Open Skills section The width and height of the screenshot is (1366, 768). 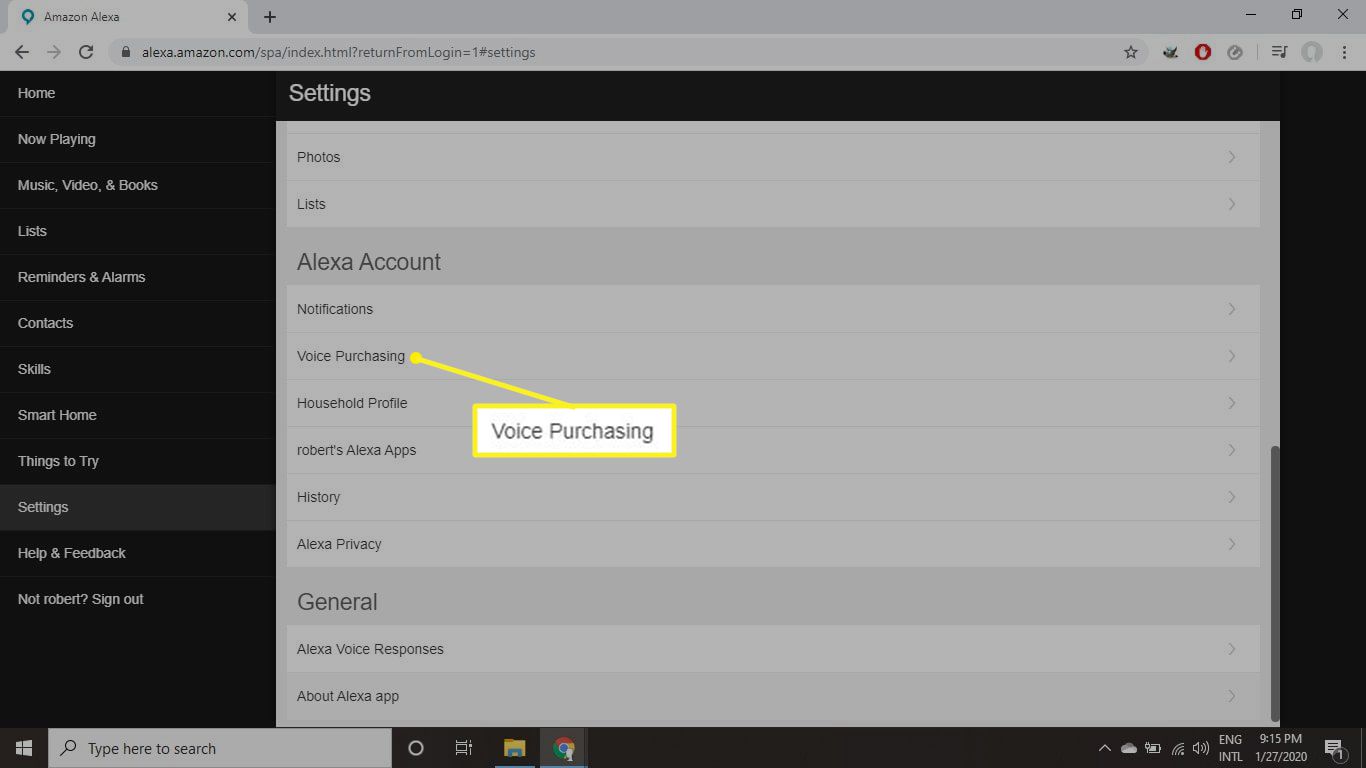137,369
